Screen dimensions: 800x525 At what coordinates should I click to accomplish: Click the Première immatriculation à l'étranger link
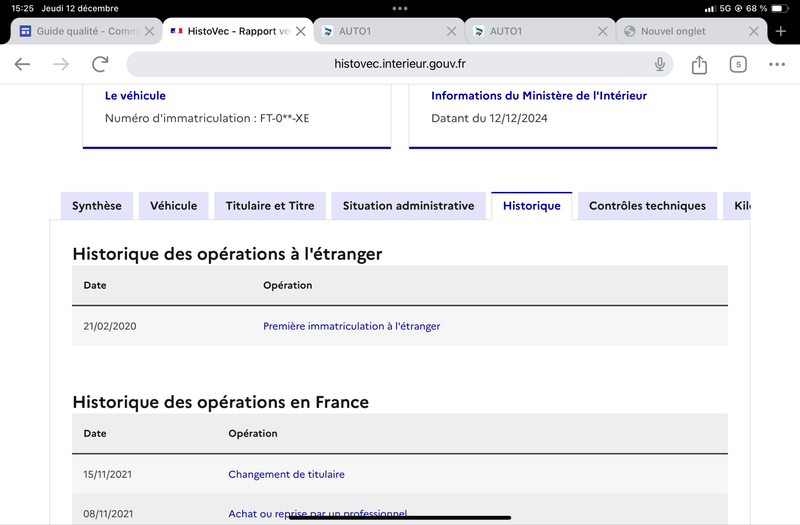352,326
